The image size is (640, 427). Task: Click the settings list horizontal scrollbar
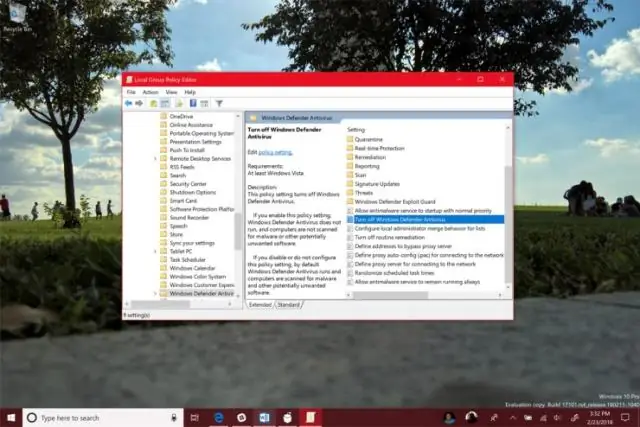click(x=391, y=295)
